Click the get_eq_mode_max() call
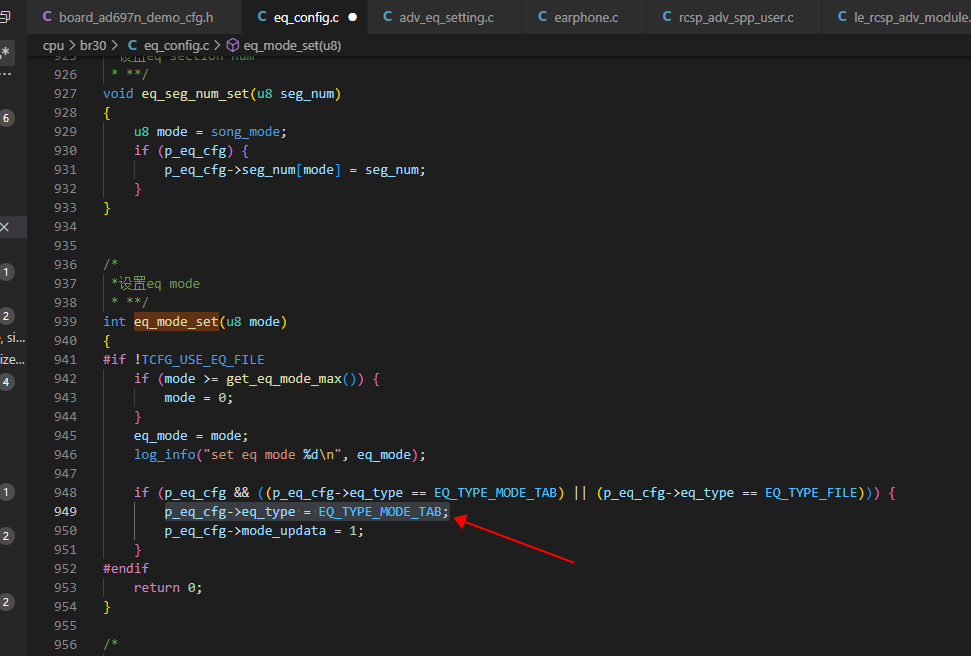Viewport: 971px width, 656px height. click(x=295, y=378)
